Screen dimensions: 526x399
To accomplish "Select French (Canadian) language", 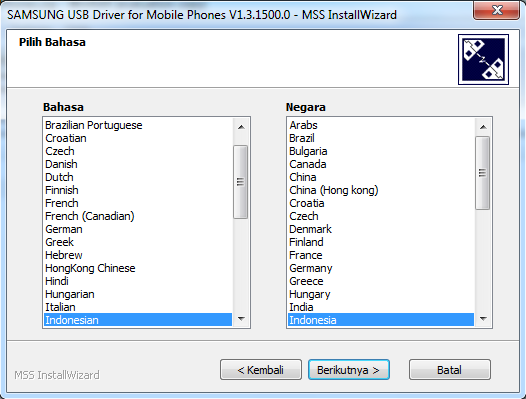I will [x=138, y=216].
